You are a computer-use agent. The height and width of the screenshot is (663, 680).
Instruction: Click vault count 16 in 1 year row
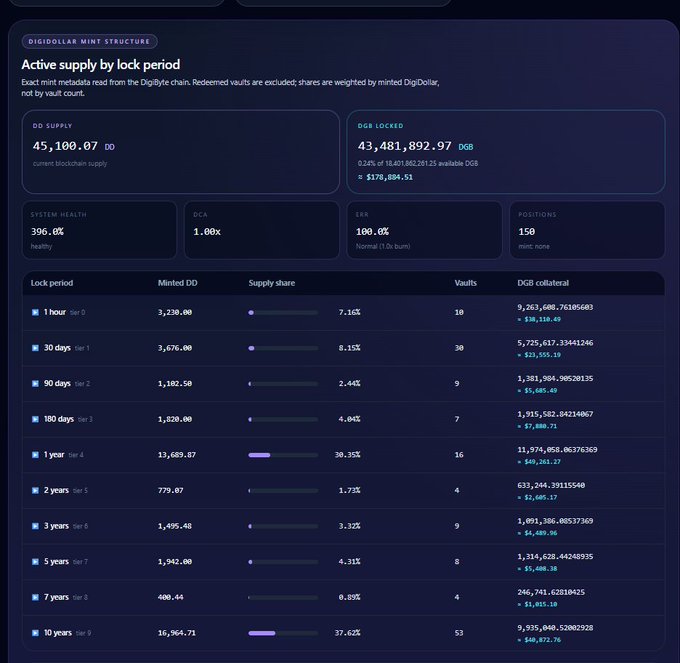pos(459,454)
